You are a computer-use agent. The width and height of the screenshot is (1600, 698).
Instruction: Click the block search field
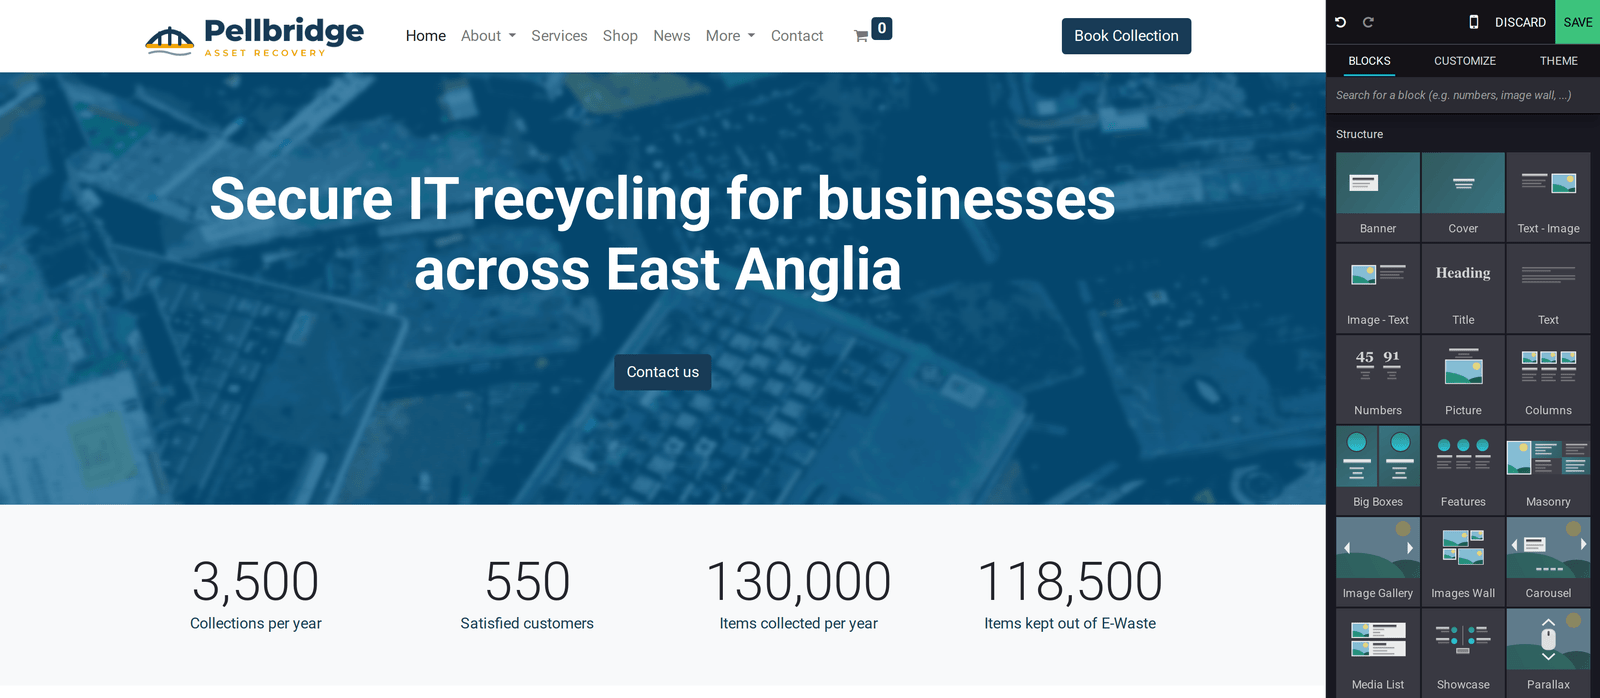point(1463,95)
